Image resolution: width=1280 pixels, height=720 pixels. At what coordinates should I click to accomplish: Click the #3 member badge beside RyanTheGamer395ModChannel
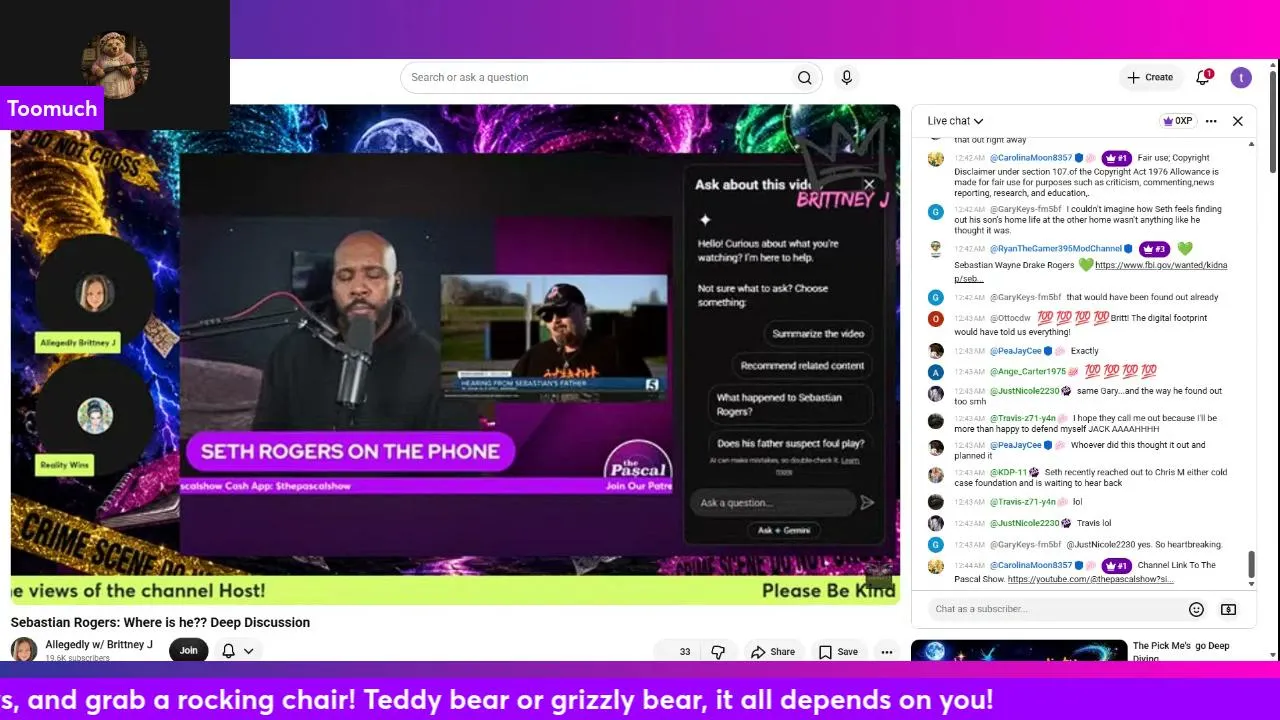(1154, 249)
